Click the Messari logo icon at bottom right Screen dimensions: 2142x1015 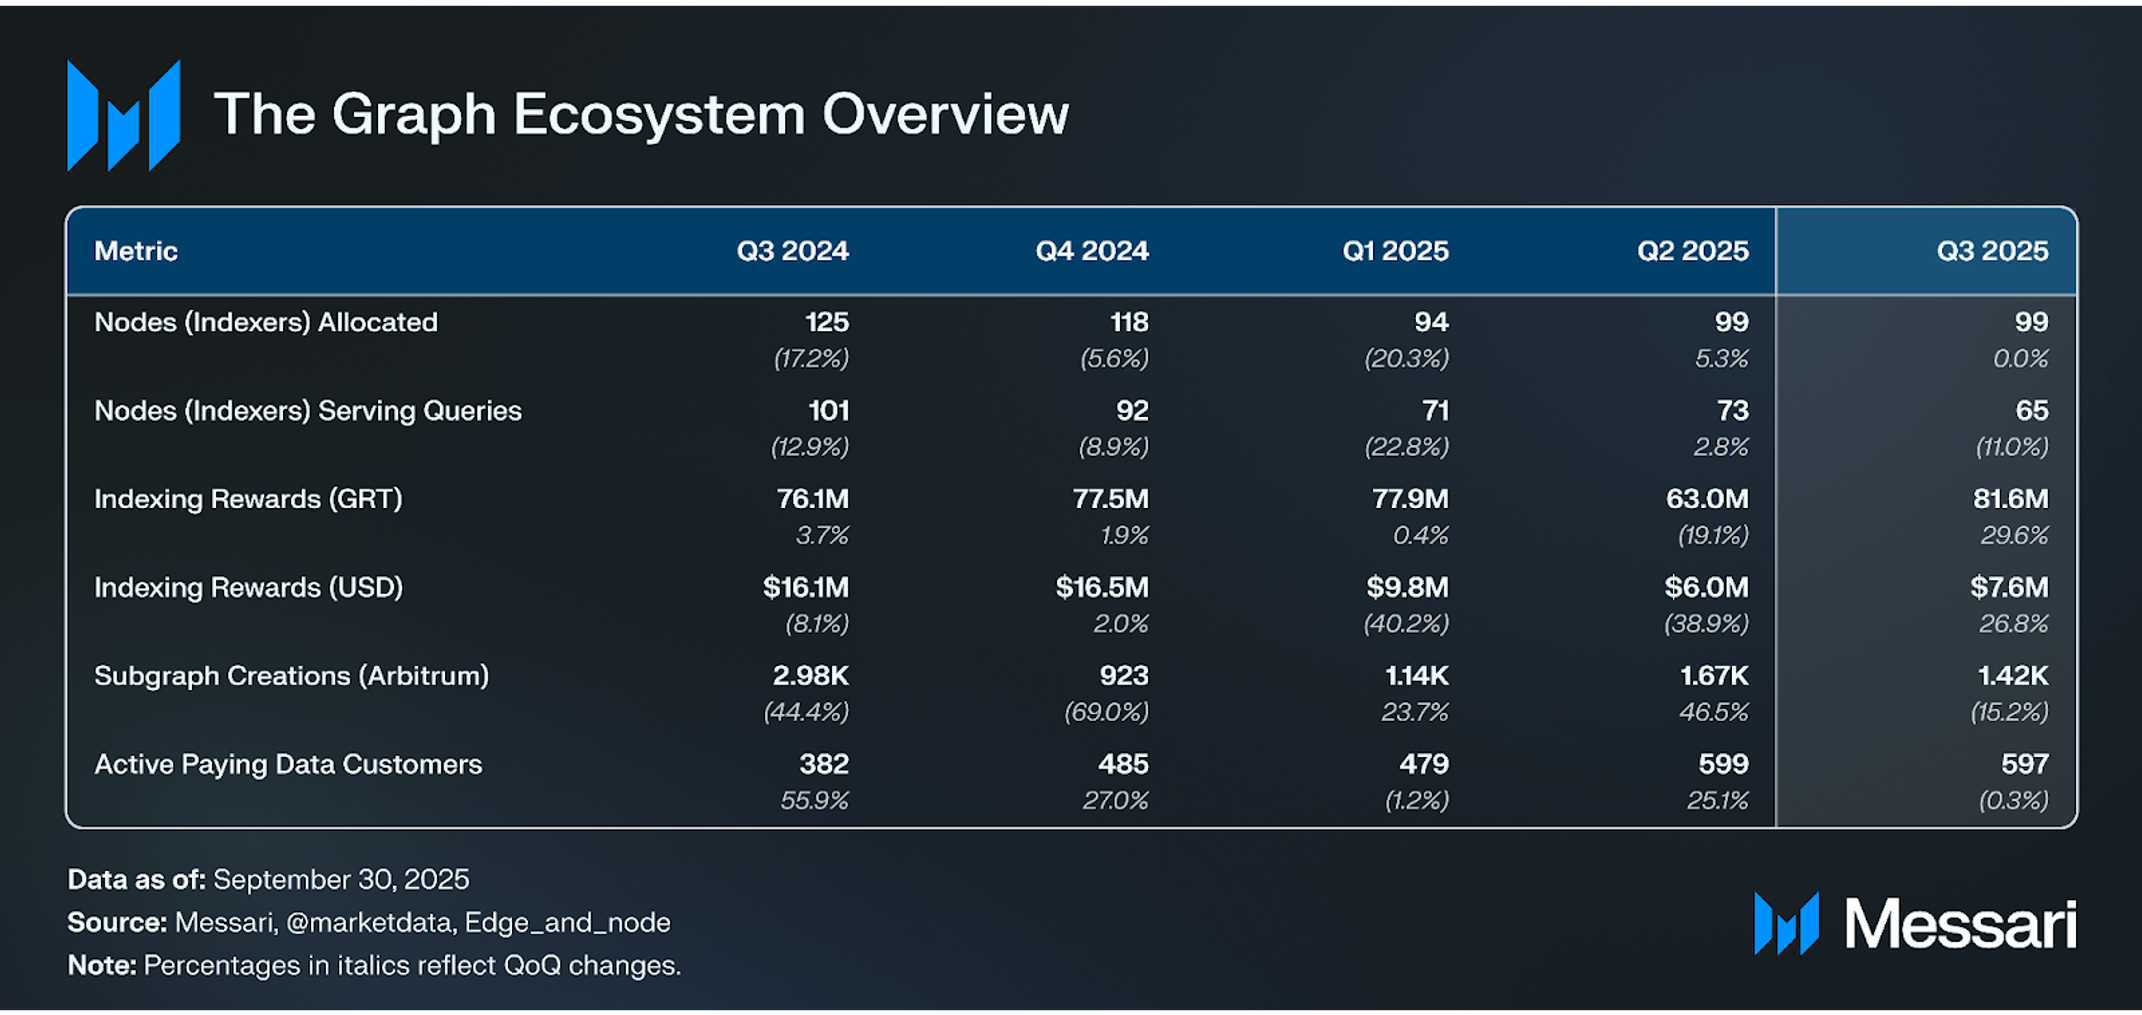1786,923
